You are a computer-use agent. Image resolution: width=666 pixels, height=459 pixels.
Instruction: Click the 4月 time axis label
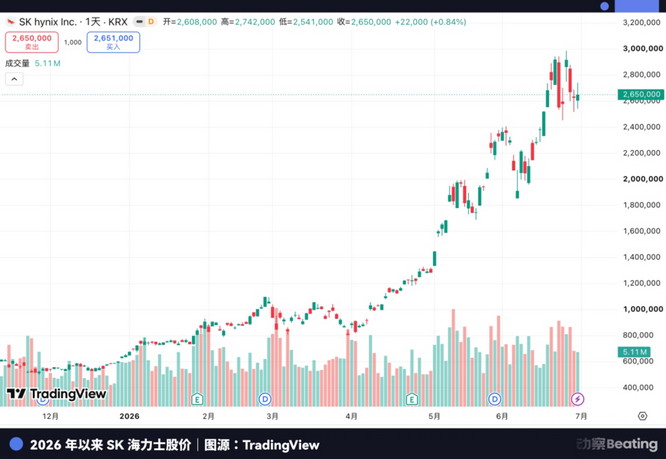351,416
